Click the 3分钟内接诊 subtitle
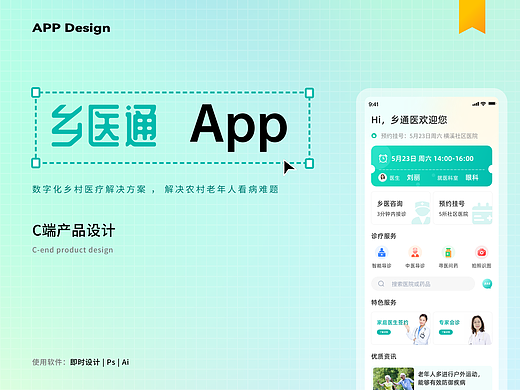This screenshot has width=520, height=390. tap(391, 214)
